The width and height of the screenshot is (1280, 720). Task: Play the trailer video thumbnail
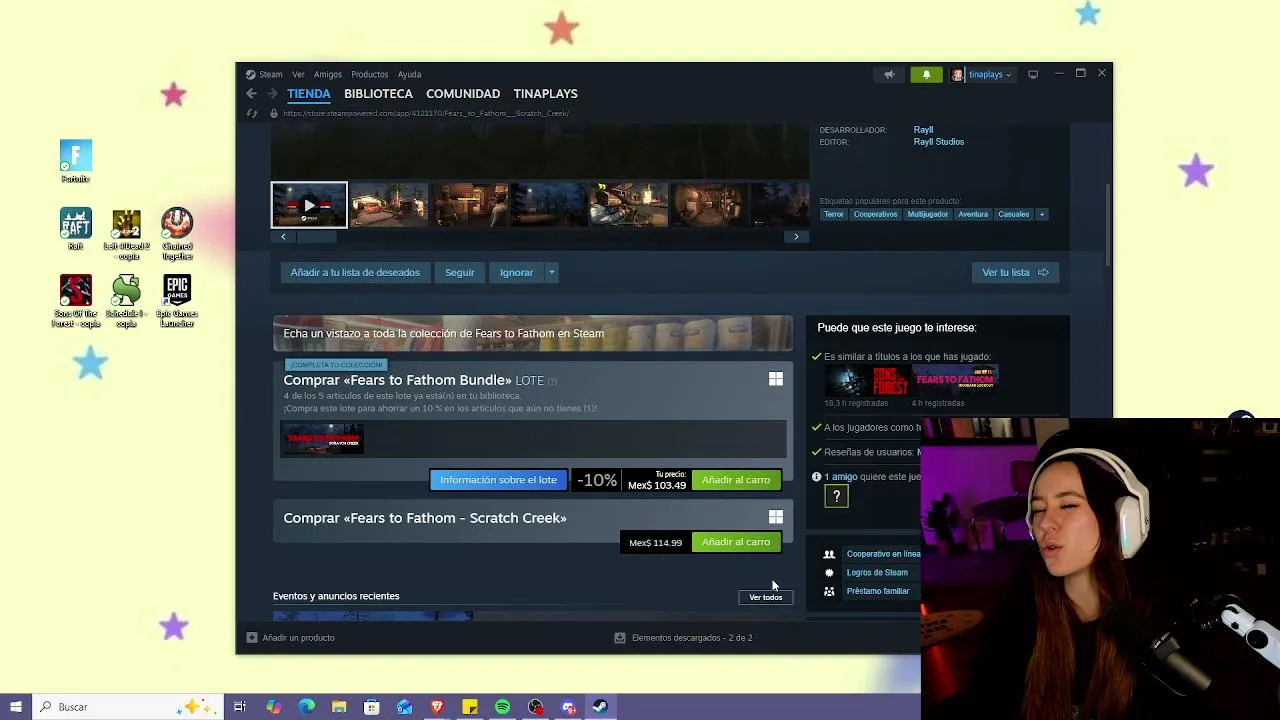(x=309, y=205)
